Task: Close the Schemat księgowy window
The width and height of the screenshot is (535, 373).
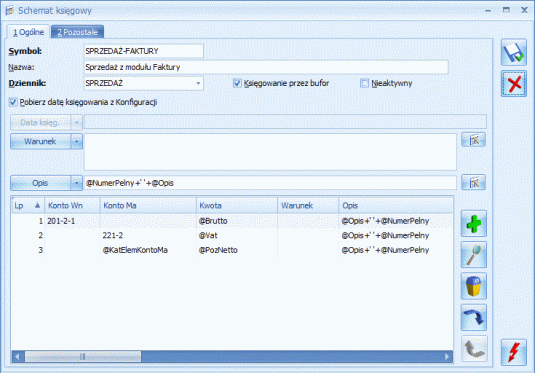Action: [x=524, y=10]
